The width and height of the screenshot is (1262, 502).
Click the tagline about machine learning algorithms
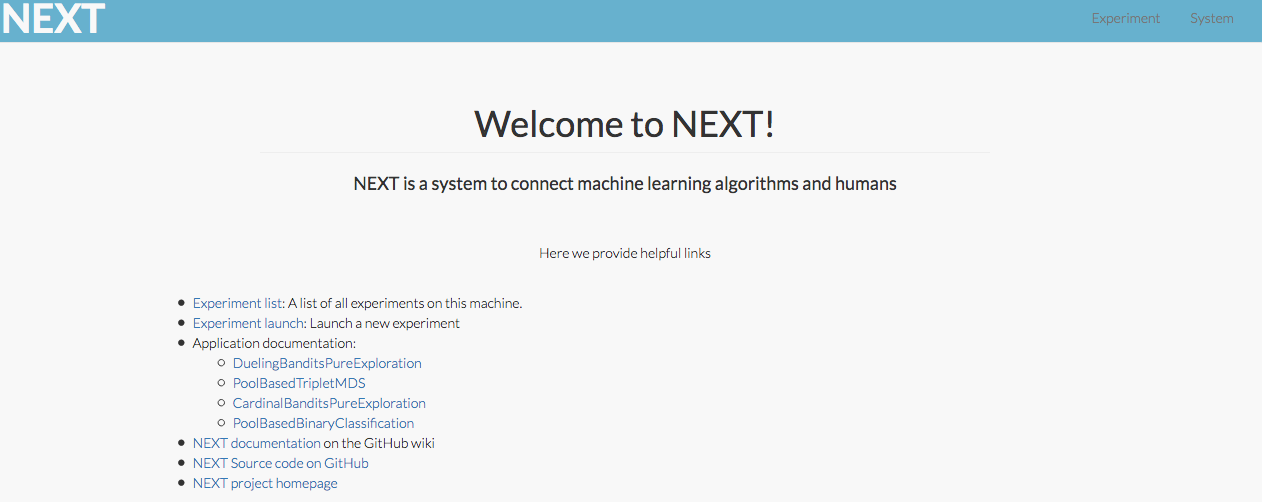point(625,184)
